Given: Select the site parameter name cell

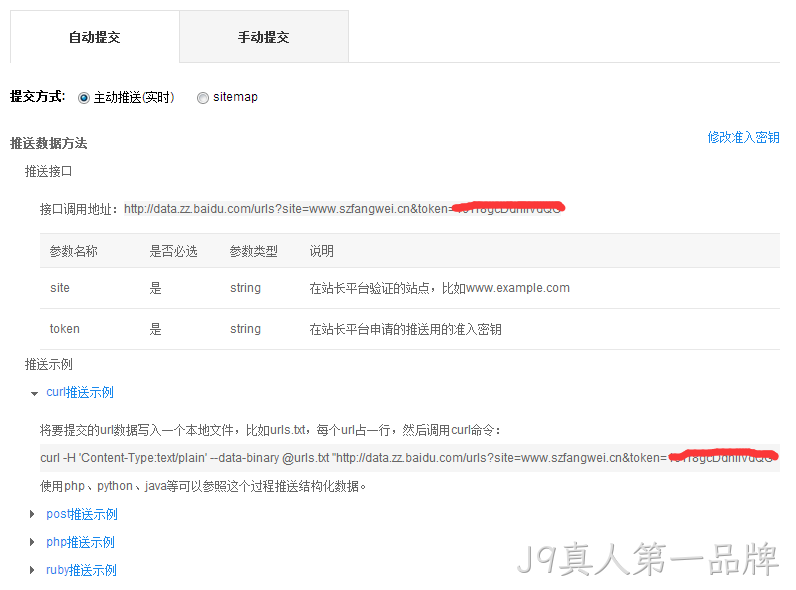Looking at the screenshot, I should click(x=60, y=288).
